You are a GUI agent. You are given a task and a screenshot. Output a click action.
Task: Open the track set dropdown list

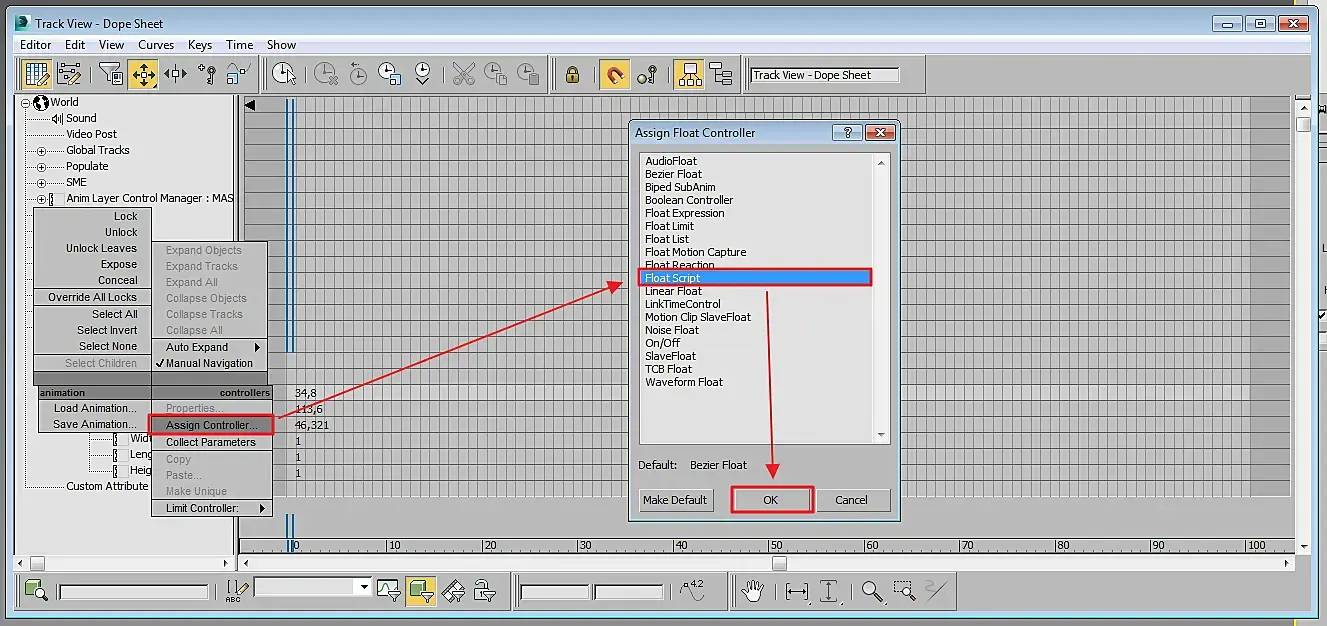[x=363, y=587]
